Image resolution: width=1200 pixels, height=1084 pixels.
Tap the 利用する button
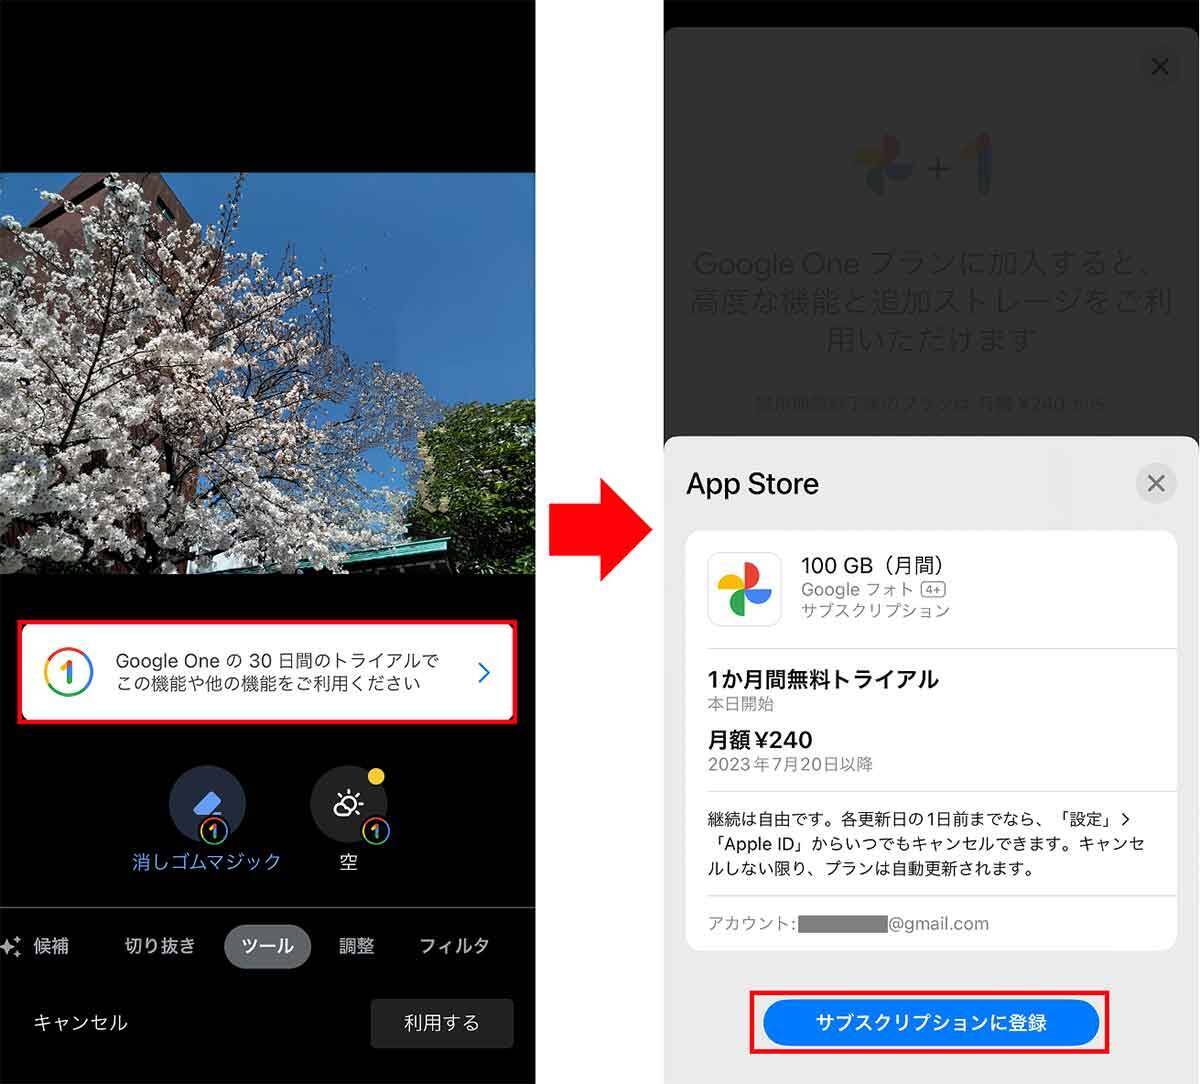coord(442,1023)
